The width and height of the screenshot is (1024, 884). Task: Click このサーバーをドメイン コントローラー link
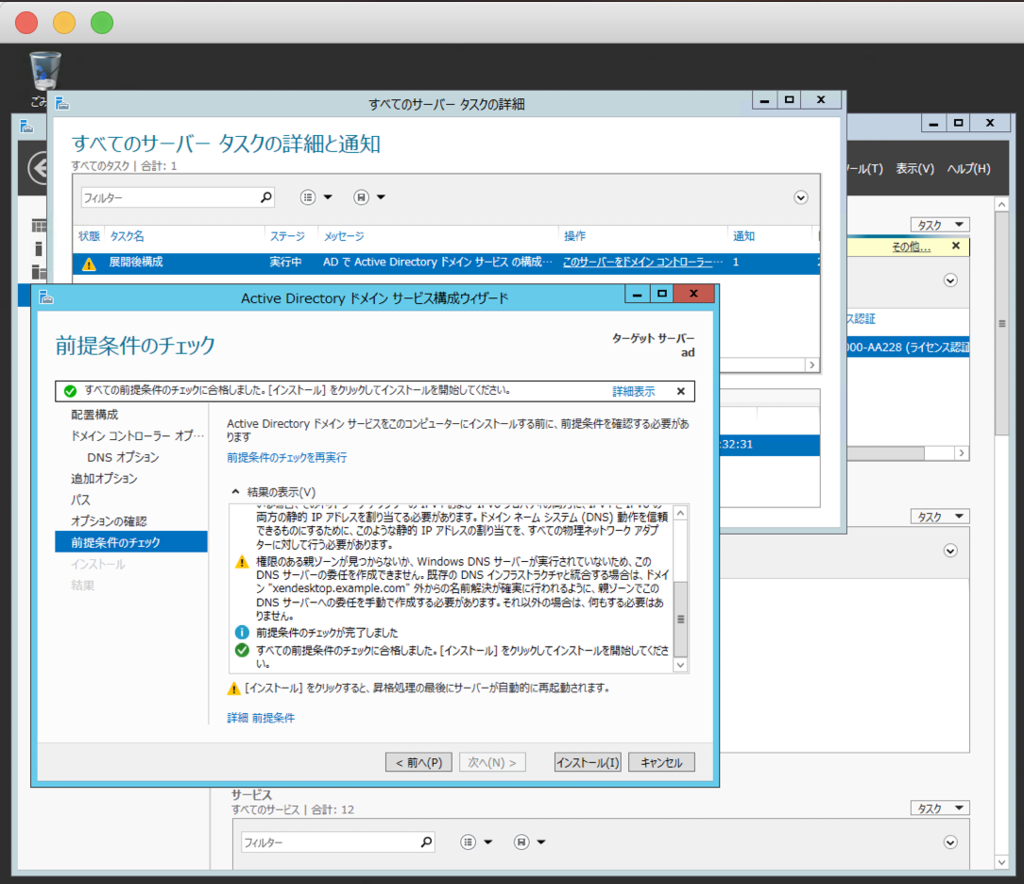pyautogui.click(x=643, y=262)
